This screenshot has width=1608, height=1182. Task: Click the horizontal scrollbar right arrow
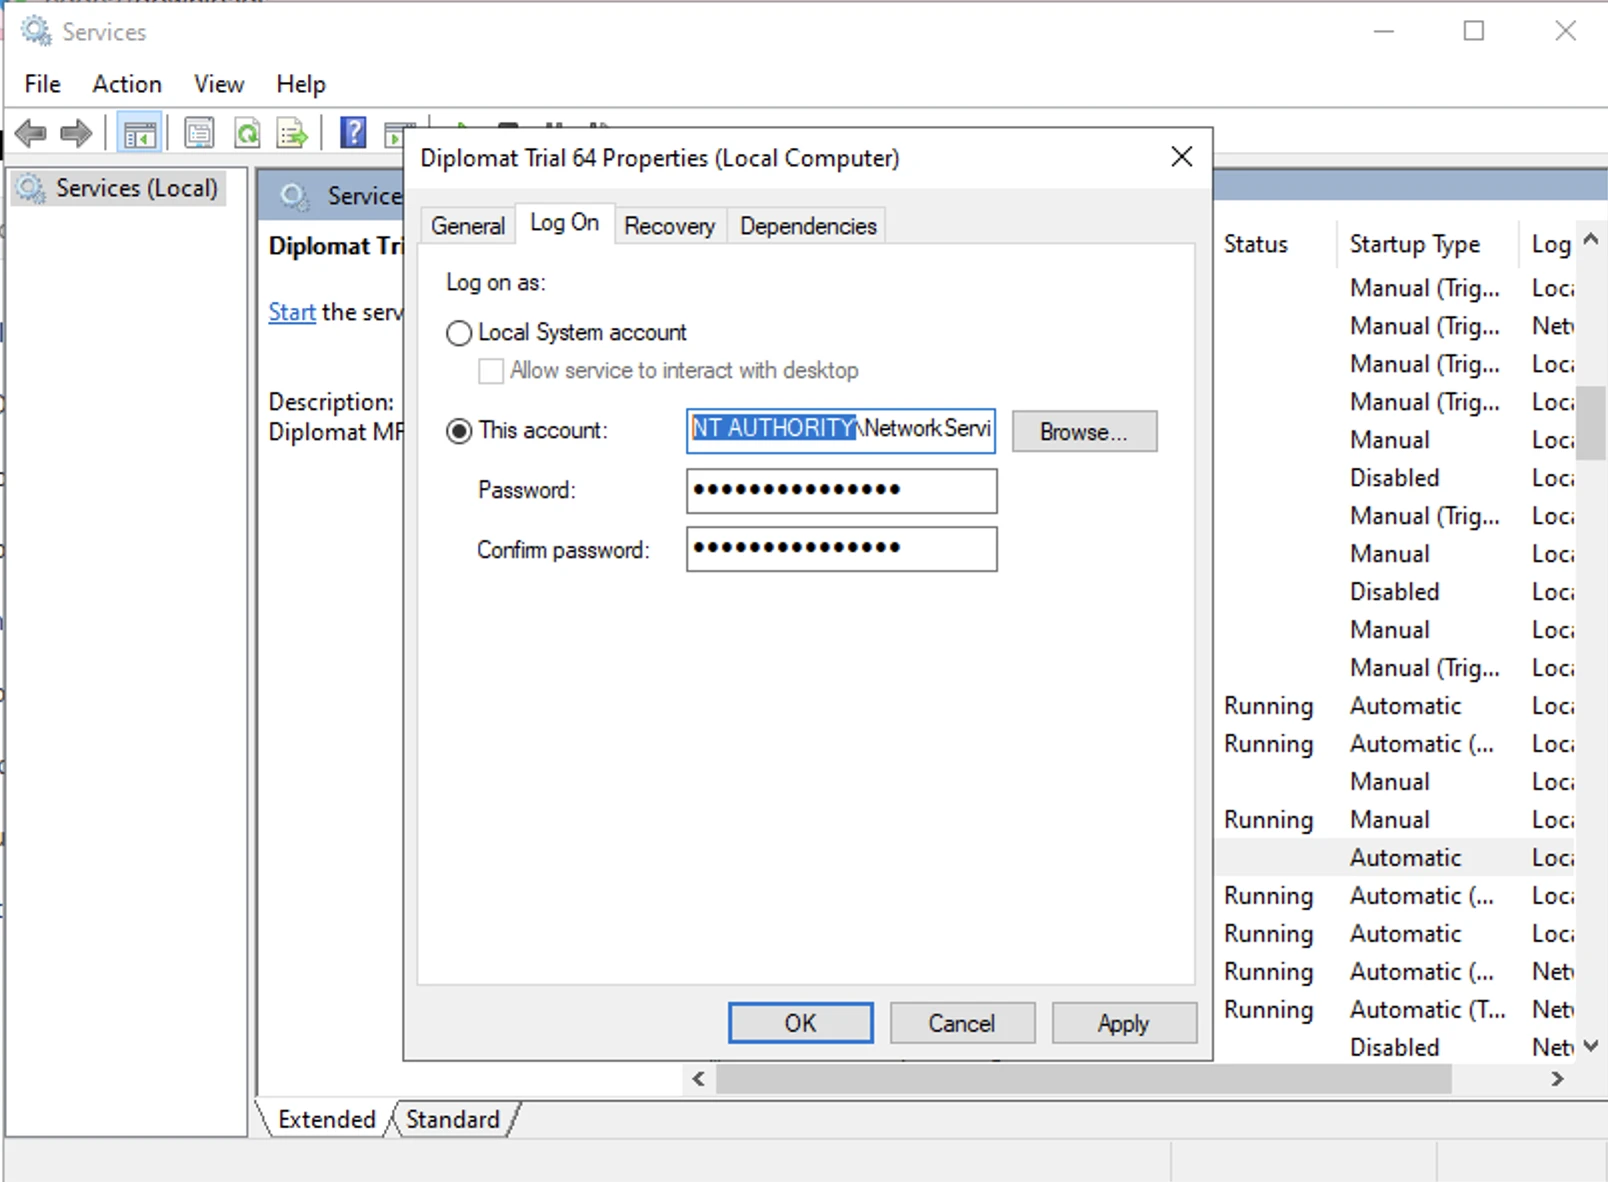[1557, 1079]
